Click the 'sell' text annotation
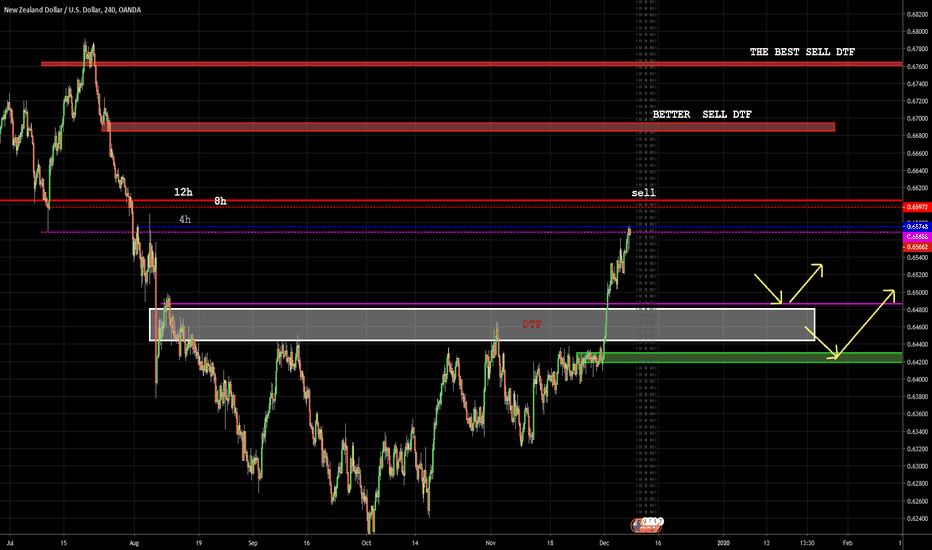 [643, 192]
